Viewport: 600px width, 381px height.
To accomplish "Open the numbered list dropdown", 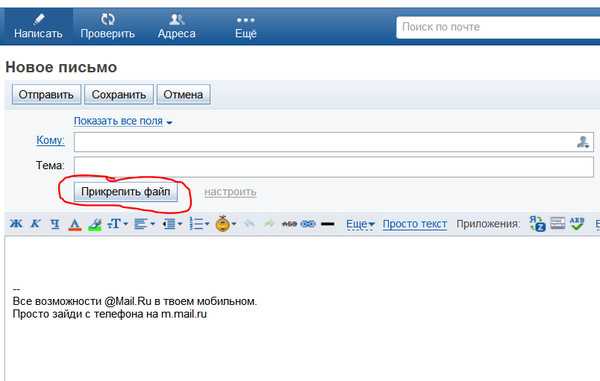I will 199,224.
